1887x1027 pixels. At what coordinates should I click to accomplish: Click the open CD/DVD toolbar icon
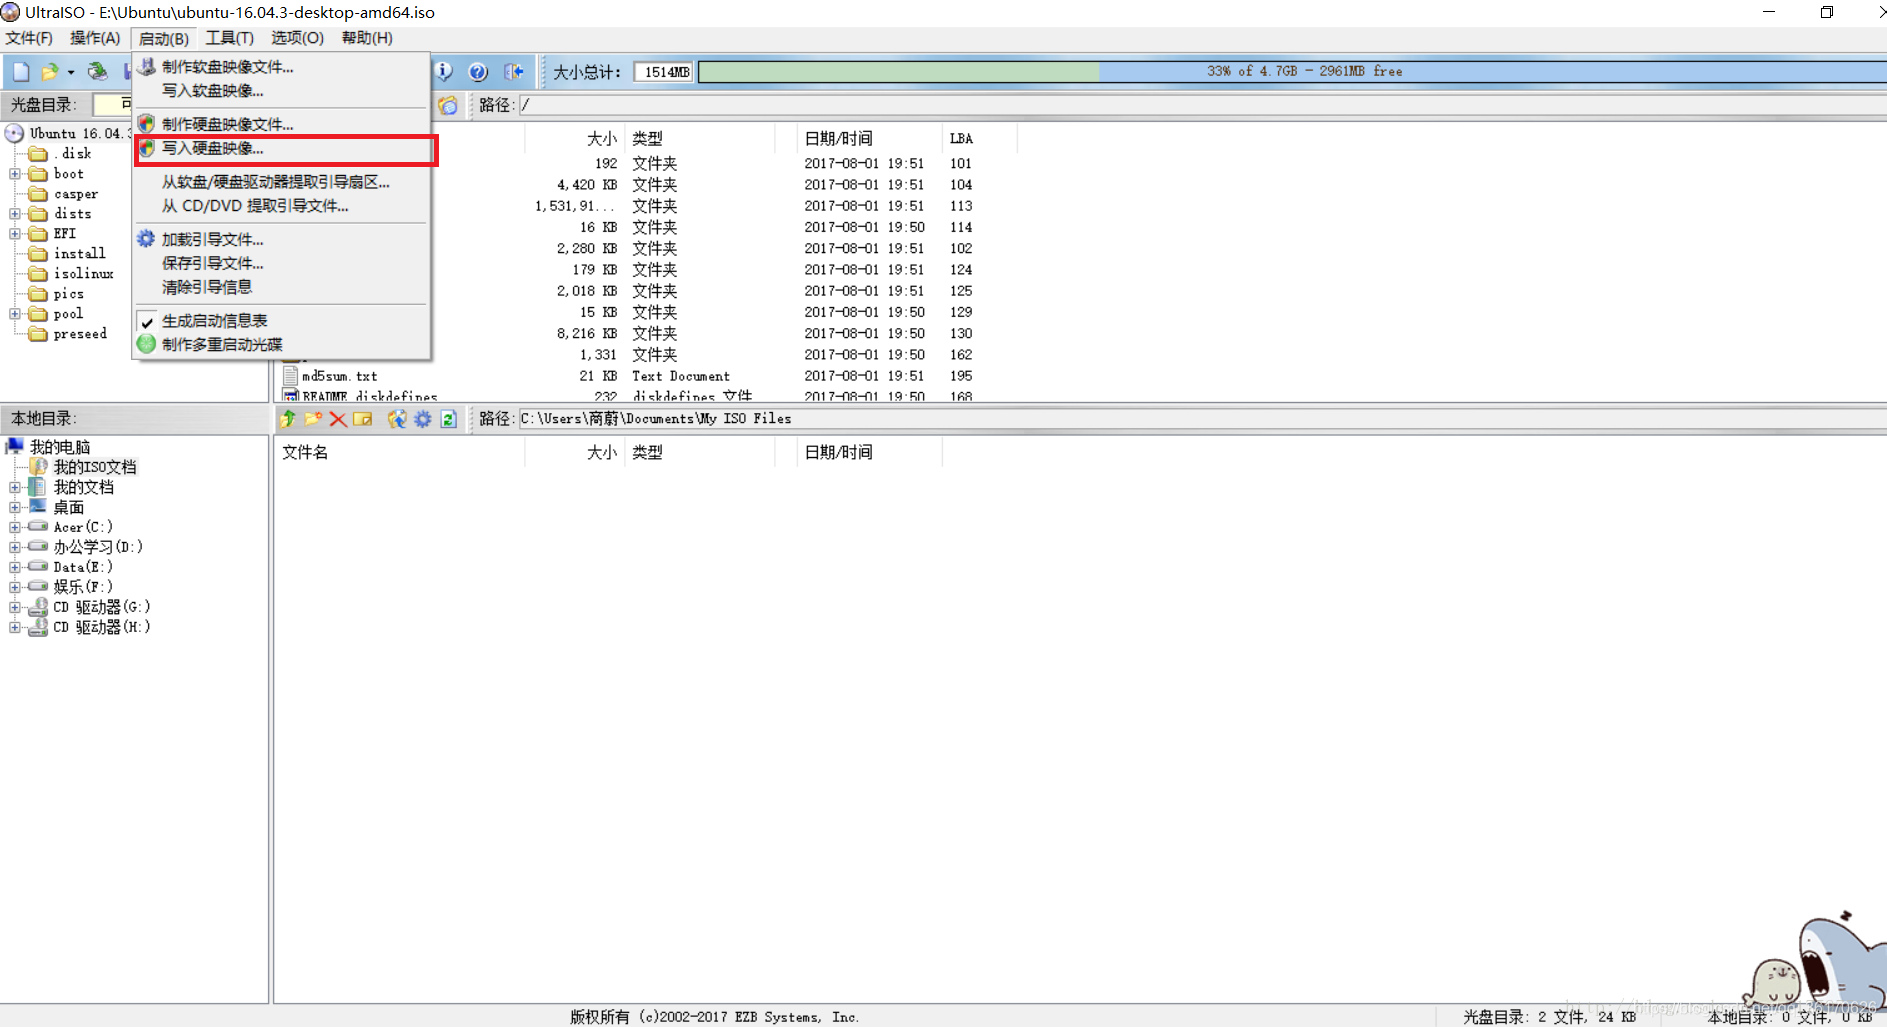pos(97,72)
